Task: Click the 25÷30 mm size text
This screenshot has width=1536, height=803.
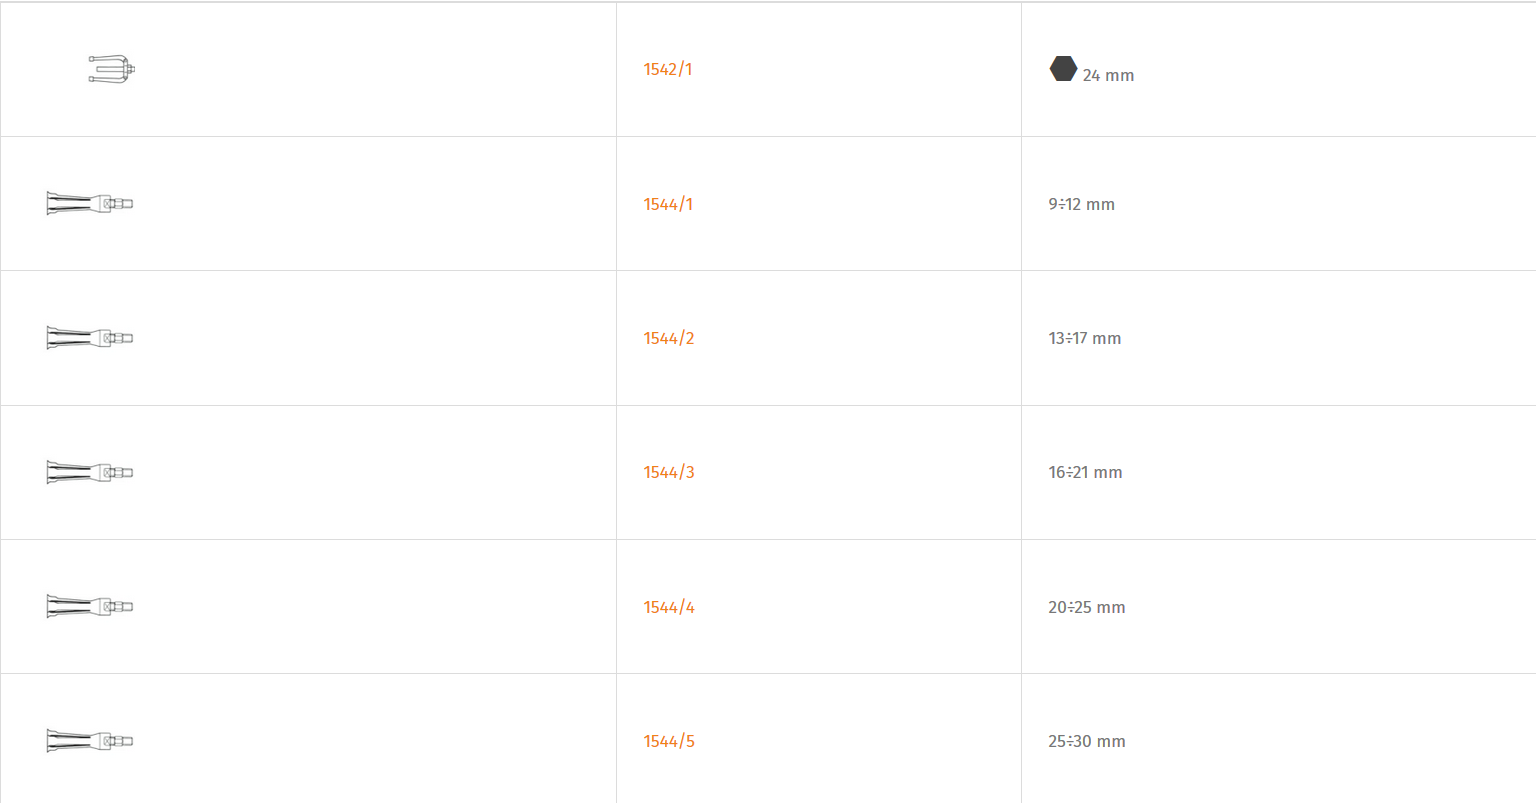Action: coord(1086,741)
